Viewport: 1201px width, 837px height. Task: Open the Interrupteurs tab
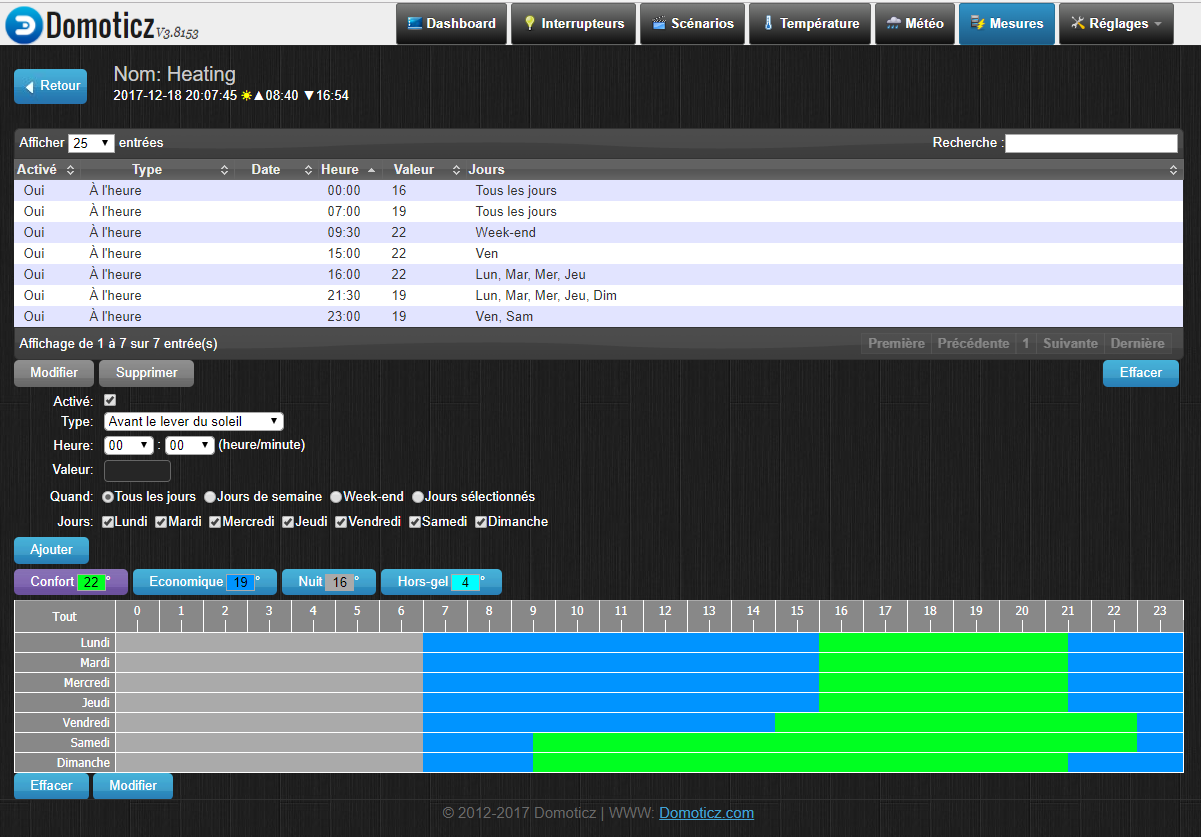pyautogui.click(x=573, y=24)
